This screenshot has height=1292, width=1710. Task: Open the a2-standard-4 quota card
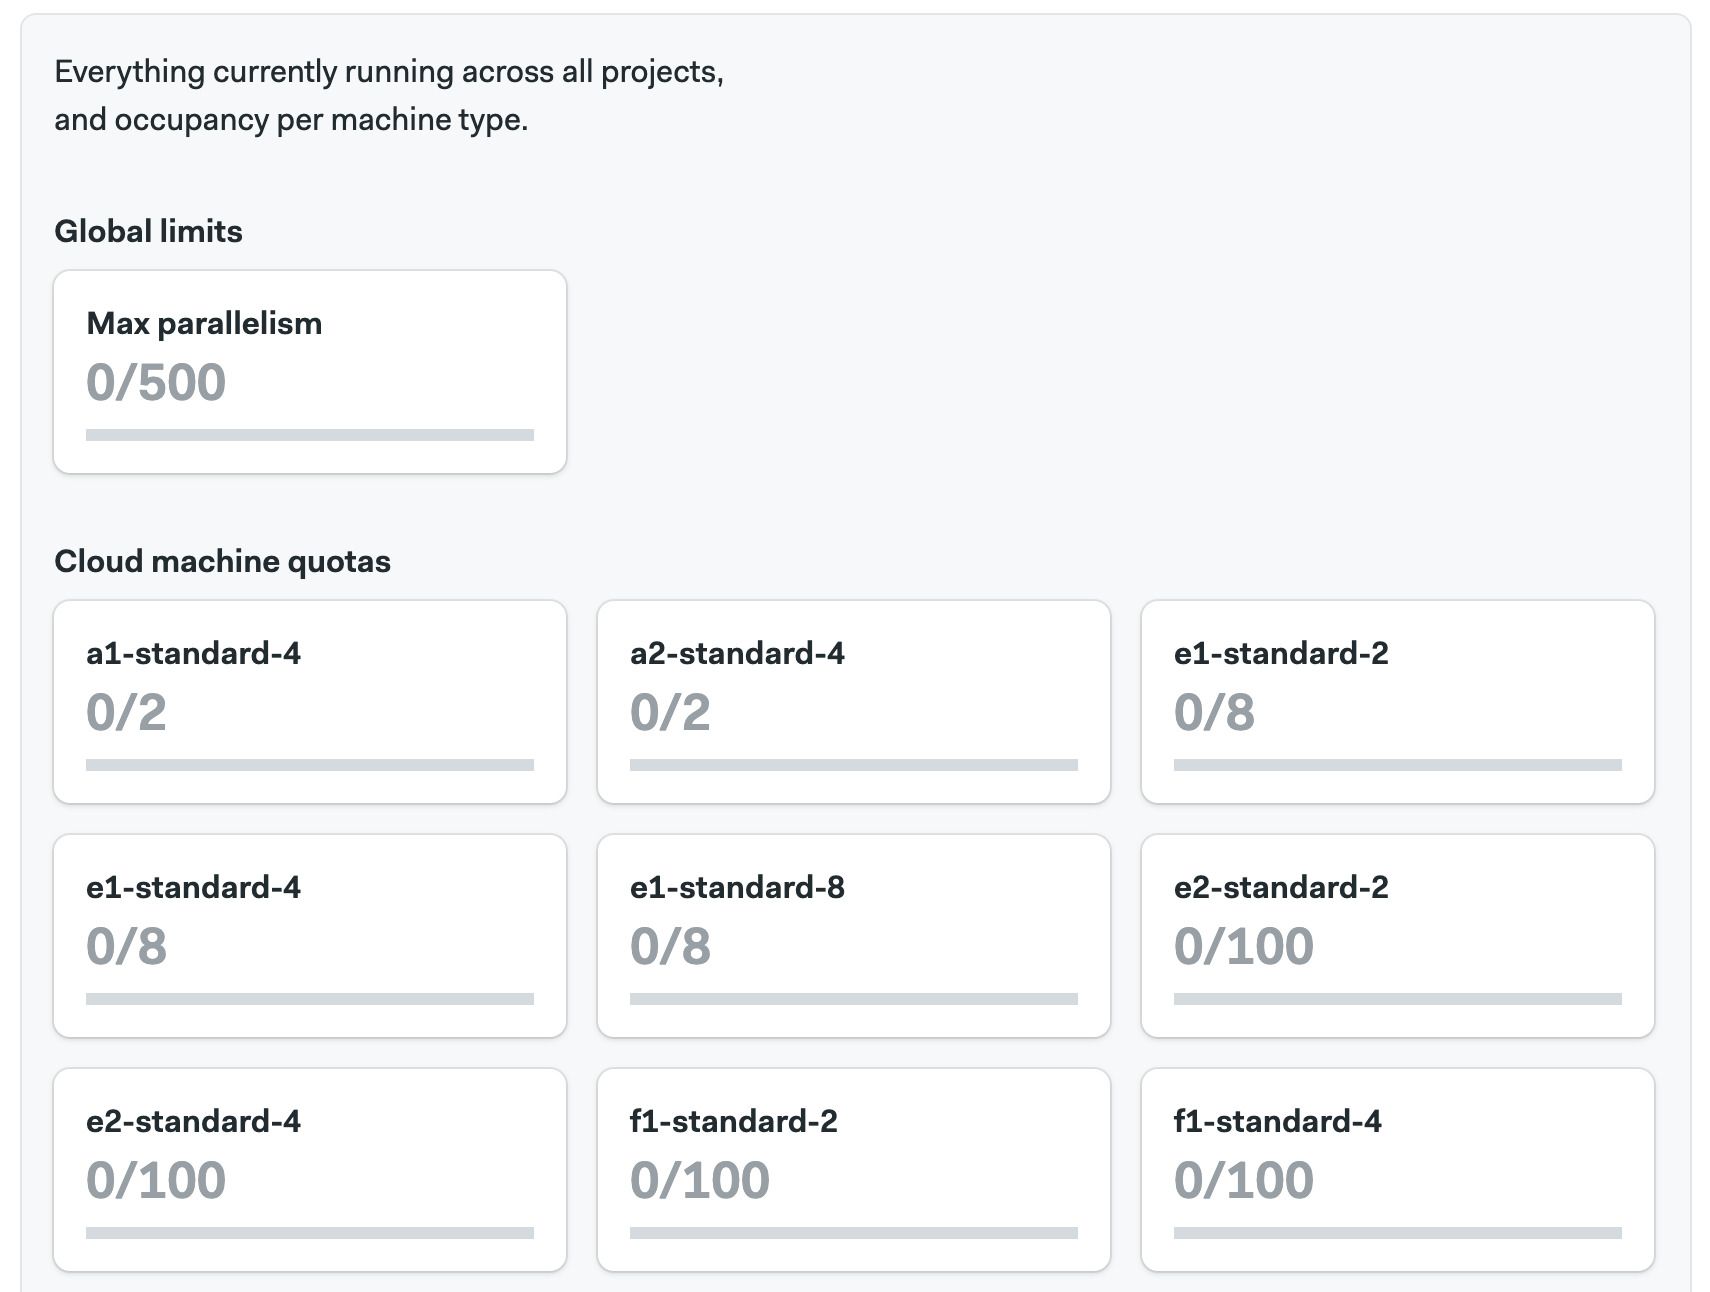pyautogui.click(x=853, y=701)
